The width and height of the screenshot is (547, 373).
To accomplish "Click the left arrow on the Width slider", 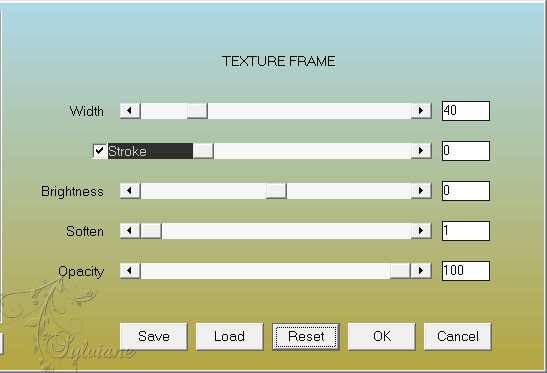I will click(x=130, y=111).
